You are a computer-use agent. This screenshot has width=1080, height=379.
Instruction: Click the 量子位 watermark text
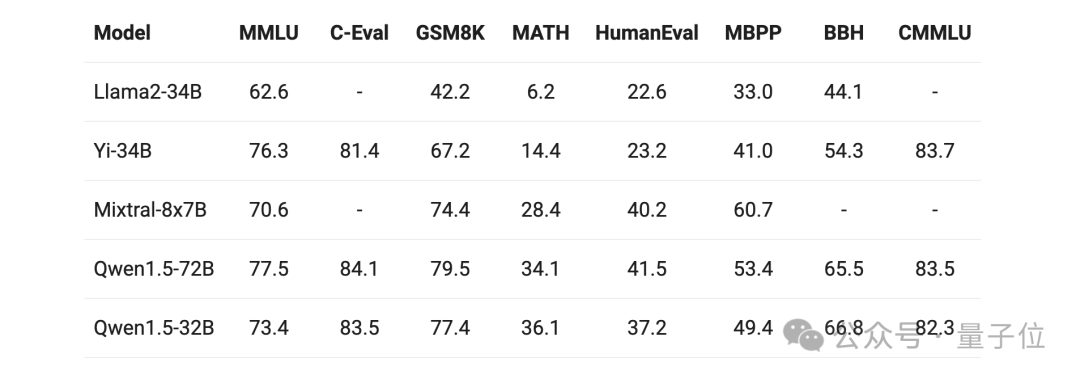[1001, 336]
